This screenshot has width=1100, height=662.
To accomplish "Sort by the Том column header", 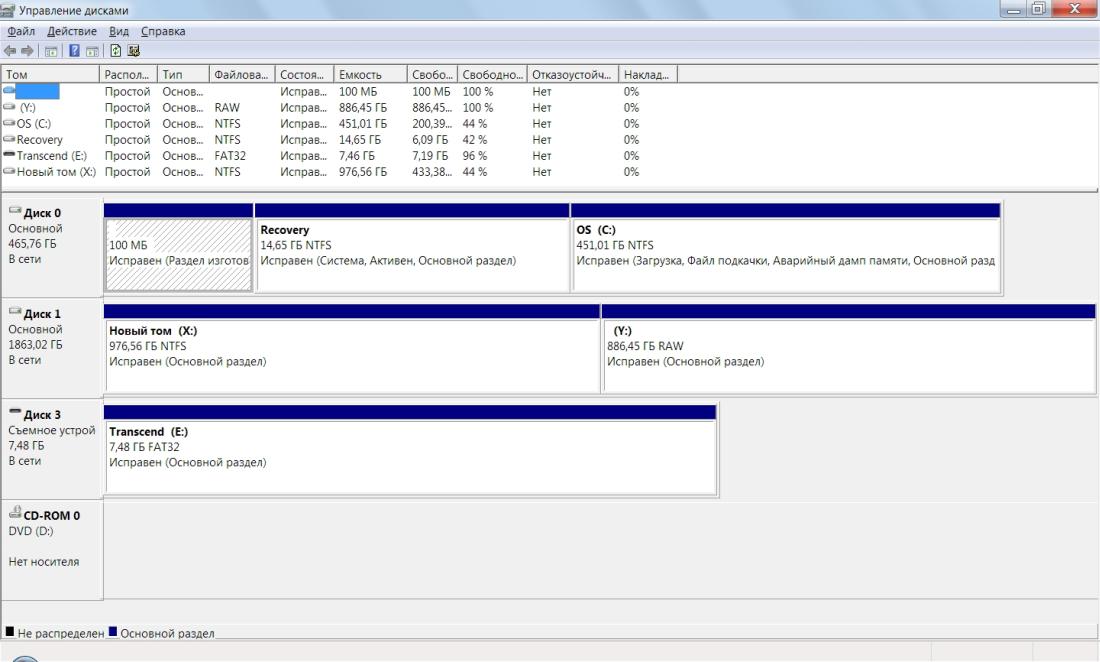I will [x=51, y=74].
